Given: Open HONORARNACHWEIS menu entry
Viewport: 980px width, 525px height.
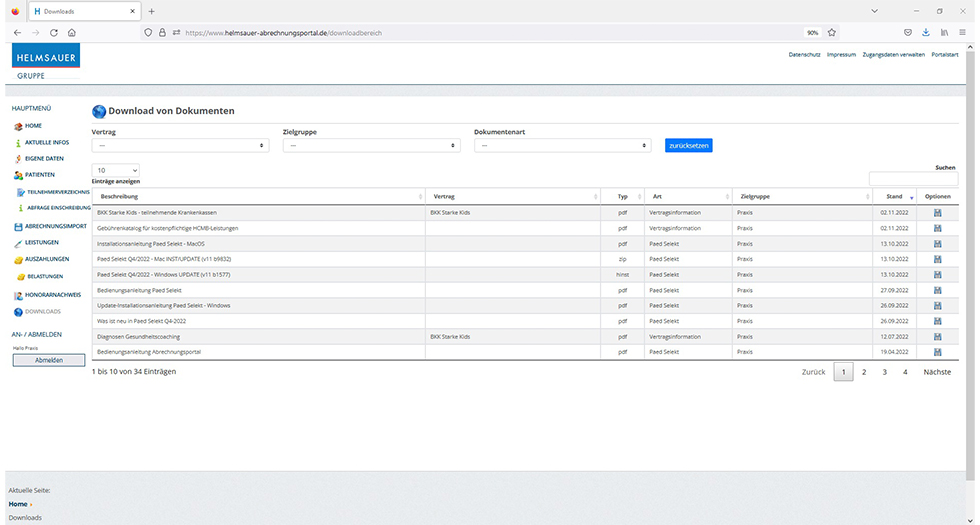Looking at the screenshot, I should tap(52, 295).
